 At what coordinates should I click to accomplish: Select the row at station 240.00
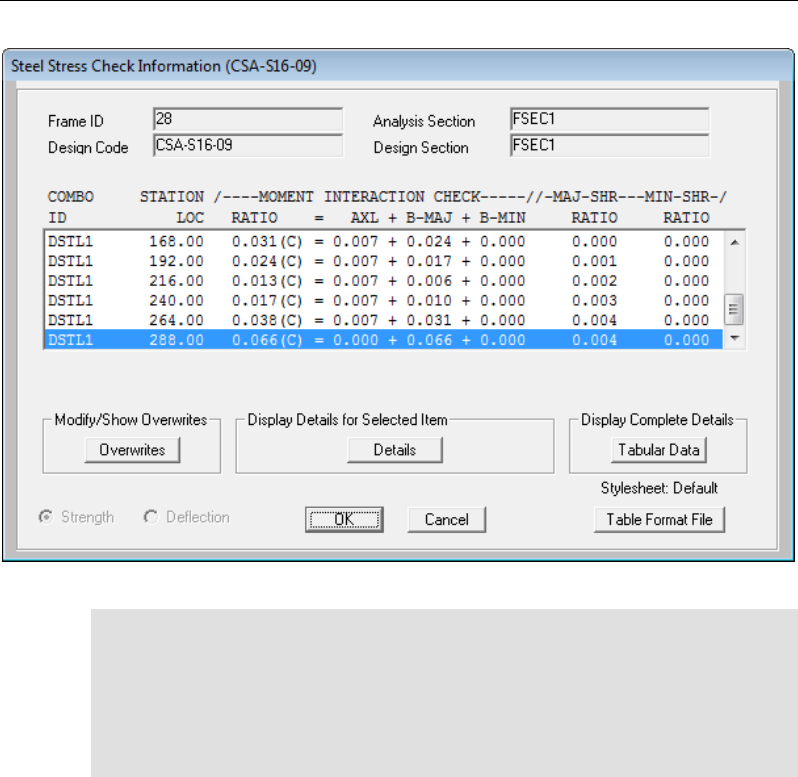[x=384, y=301]
